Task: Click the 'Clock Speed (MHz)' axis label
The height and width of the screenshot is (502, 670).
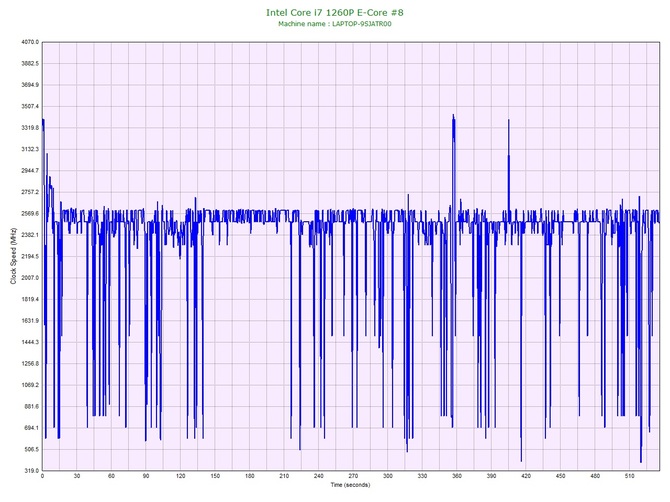Action: [13, 256]
